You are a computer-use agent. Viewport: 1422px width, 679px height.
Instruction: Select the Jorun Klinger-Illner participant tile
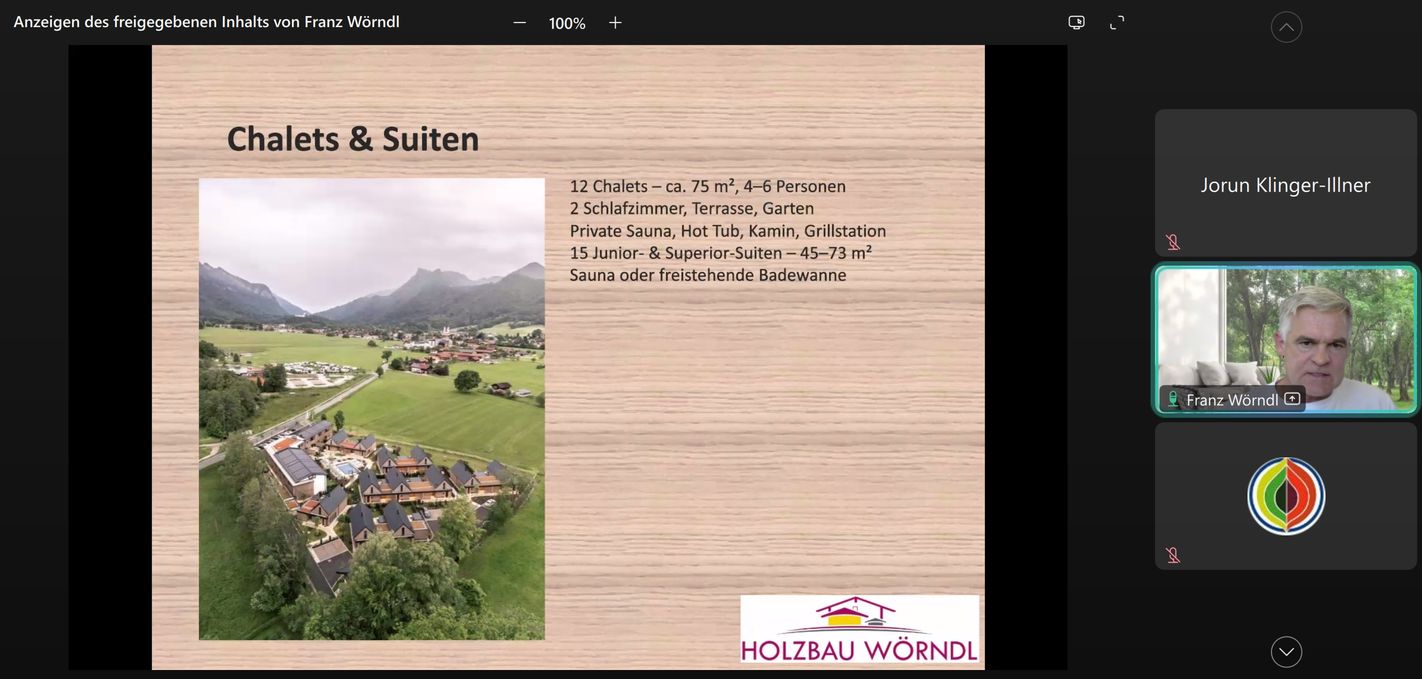pos(1285,184)
